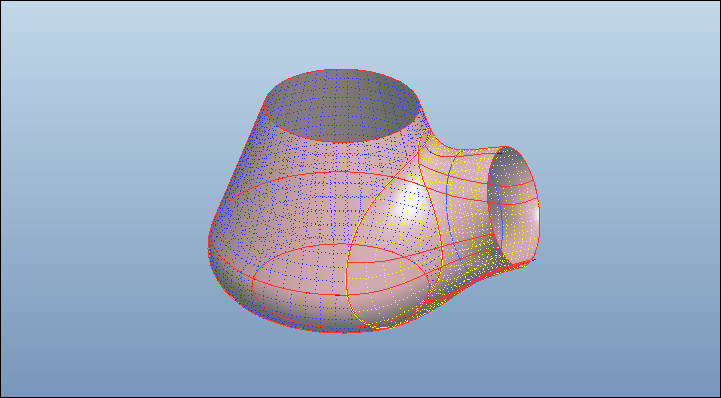Select the red ellipse on the base
The image size is (721, 398).
(341, 286)
